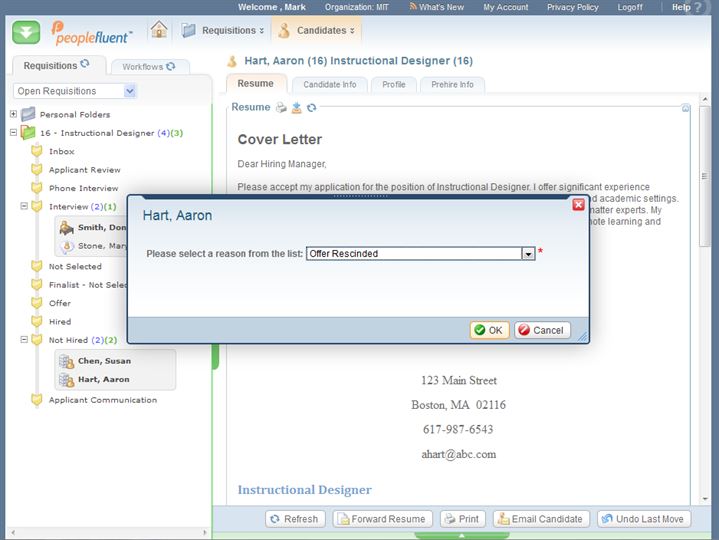Expand the Personal Folders tree node
719x540 pixels.
(13, 114)
